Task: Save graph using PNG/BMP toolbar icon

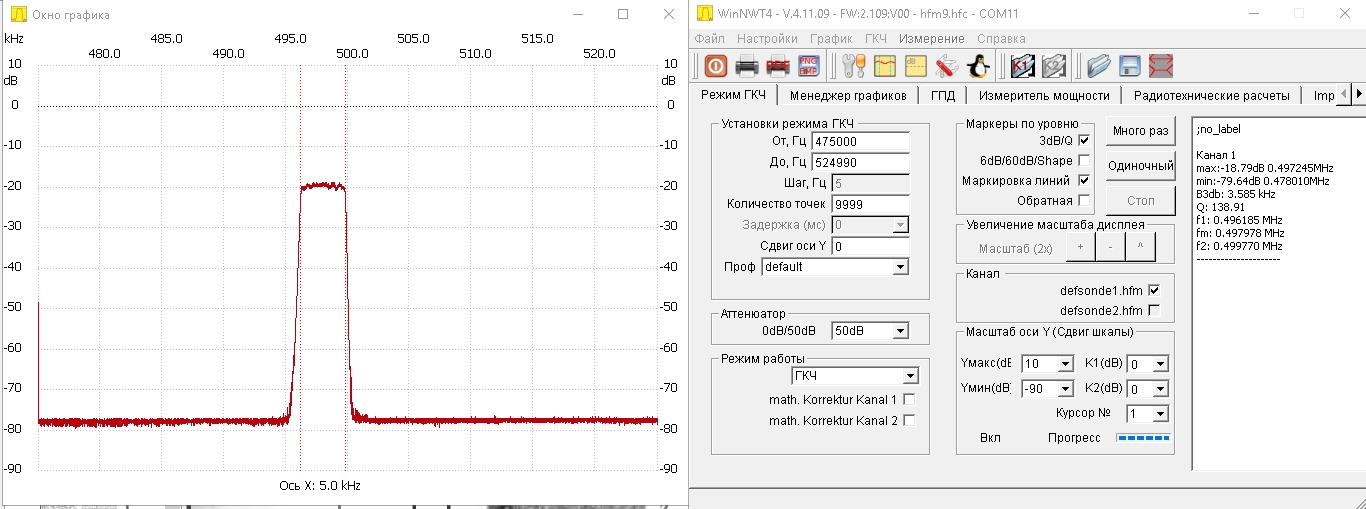Action: coord(808,66)
